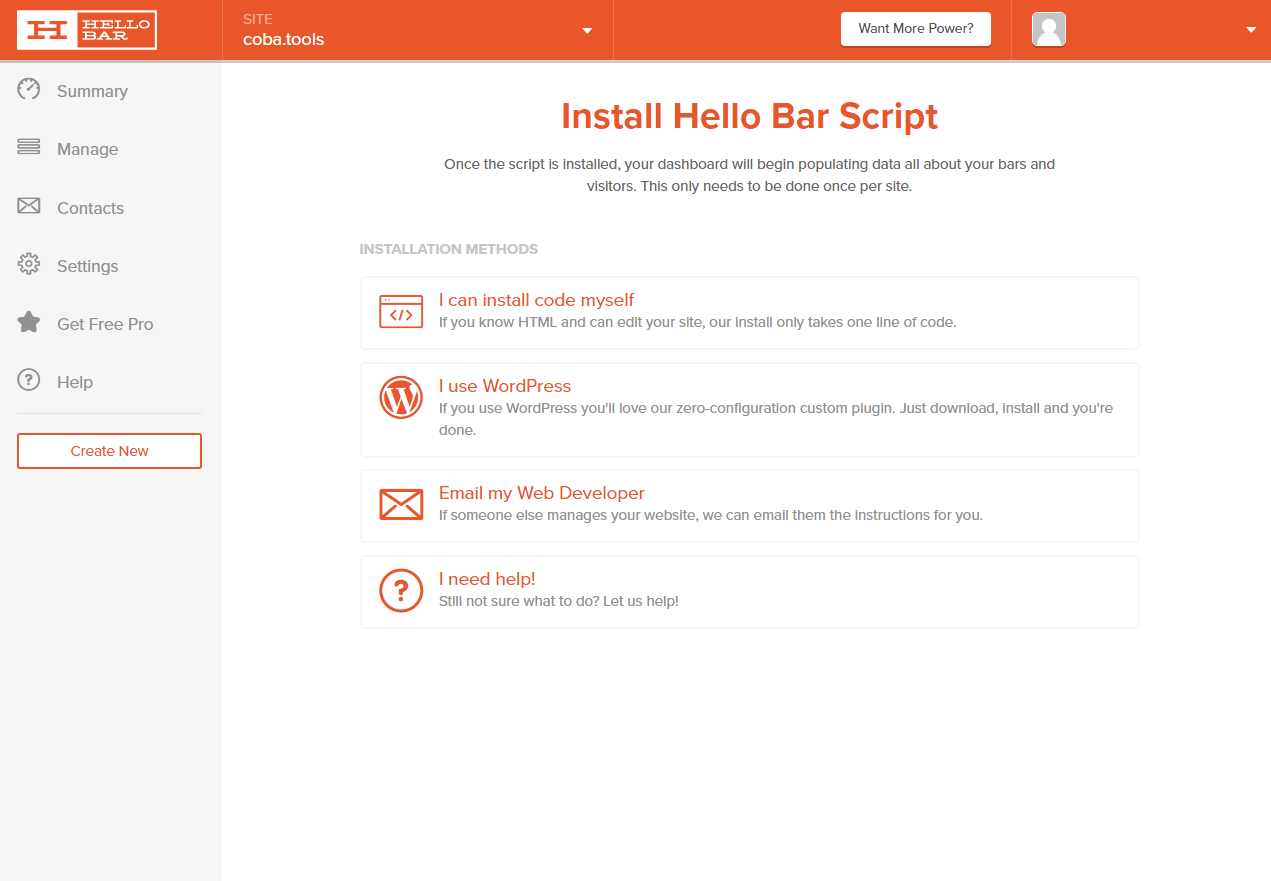Click the user avatar thumbnail
Viewport: 1271px width, 881px height.
tap(1048, 30)
